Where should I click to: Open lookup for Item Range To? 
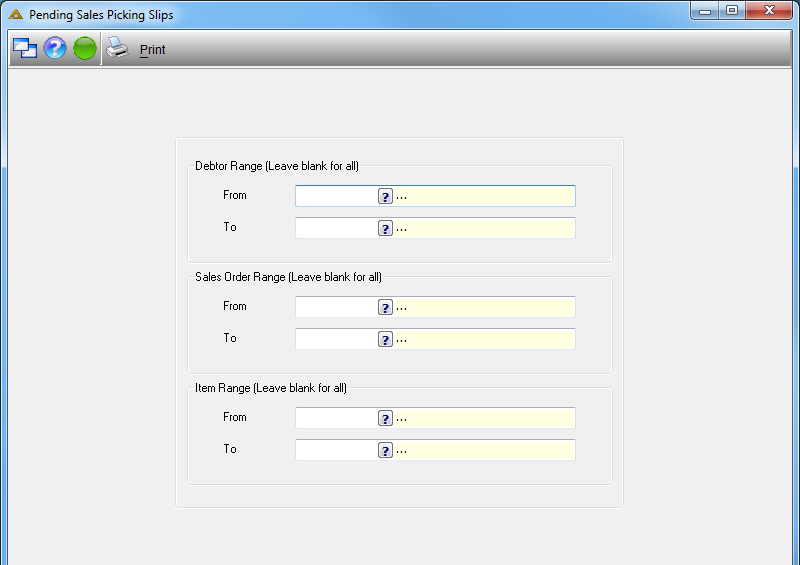[385, 450]
